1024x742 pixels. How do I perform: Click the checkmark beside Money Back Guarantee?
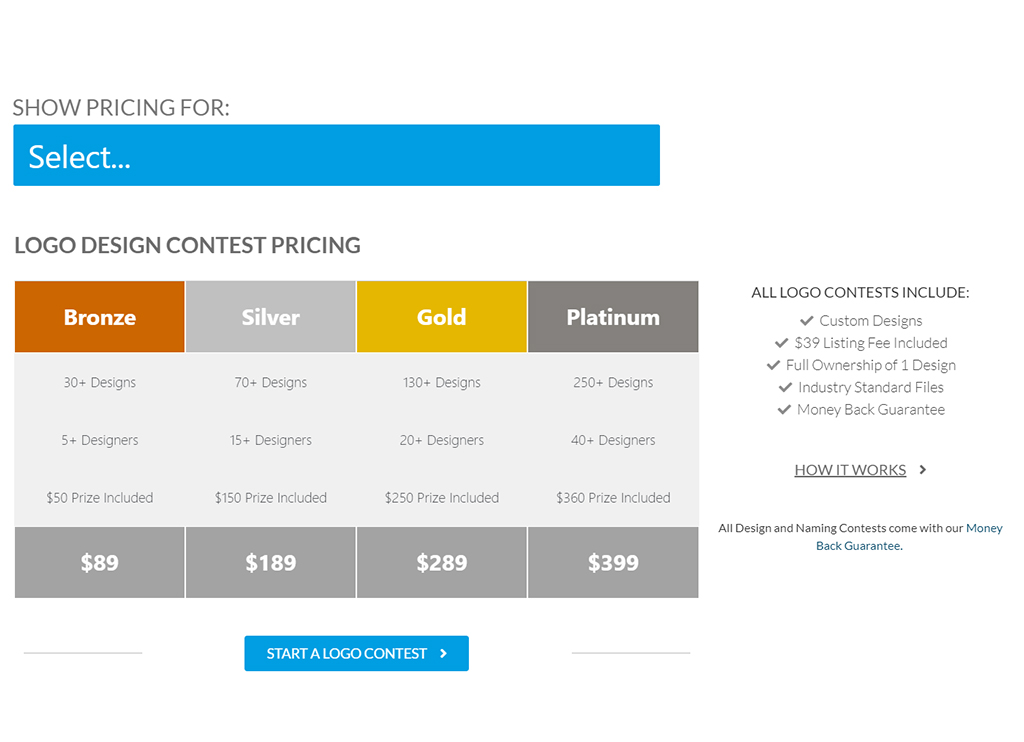(x=784, y=410)
